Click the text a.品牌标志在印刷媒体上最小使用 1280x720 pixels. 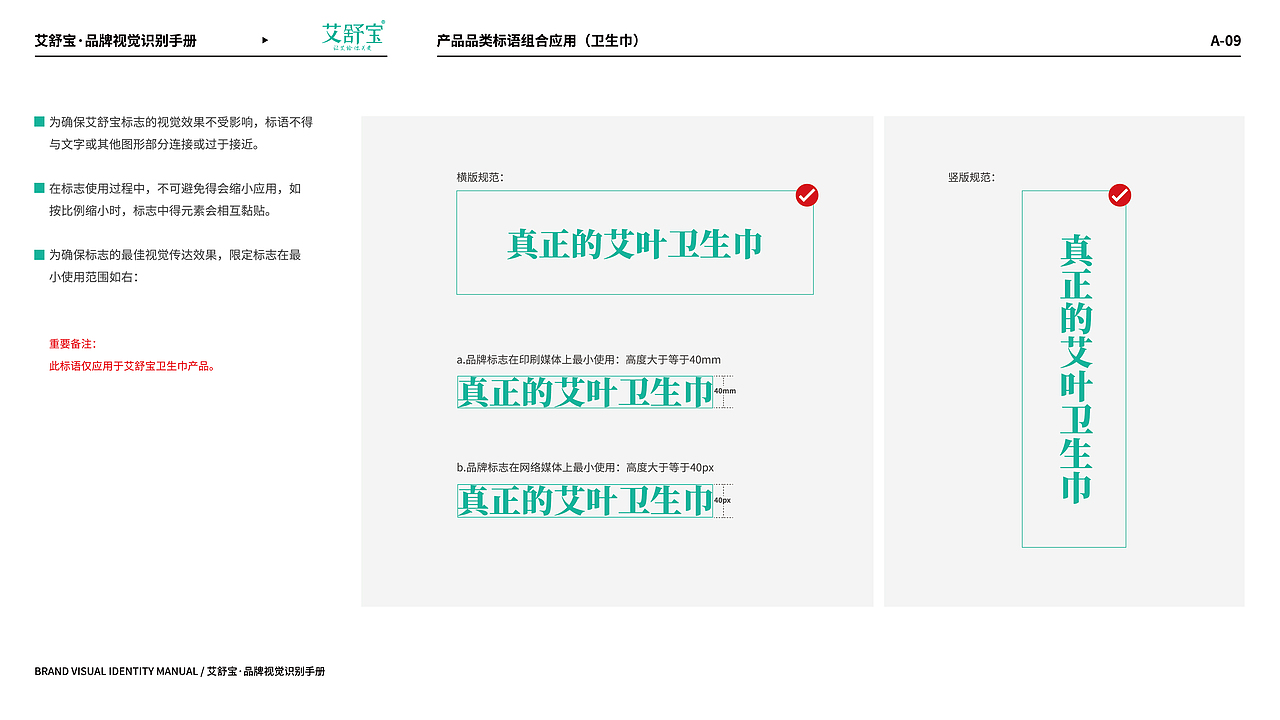coord(588,360)
